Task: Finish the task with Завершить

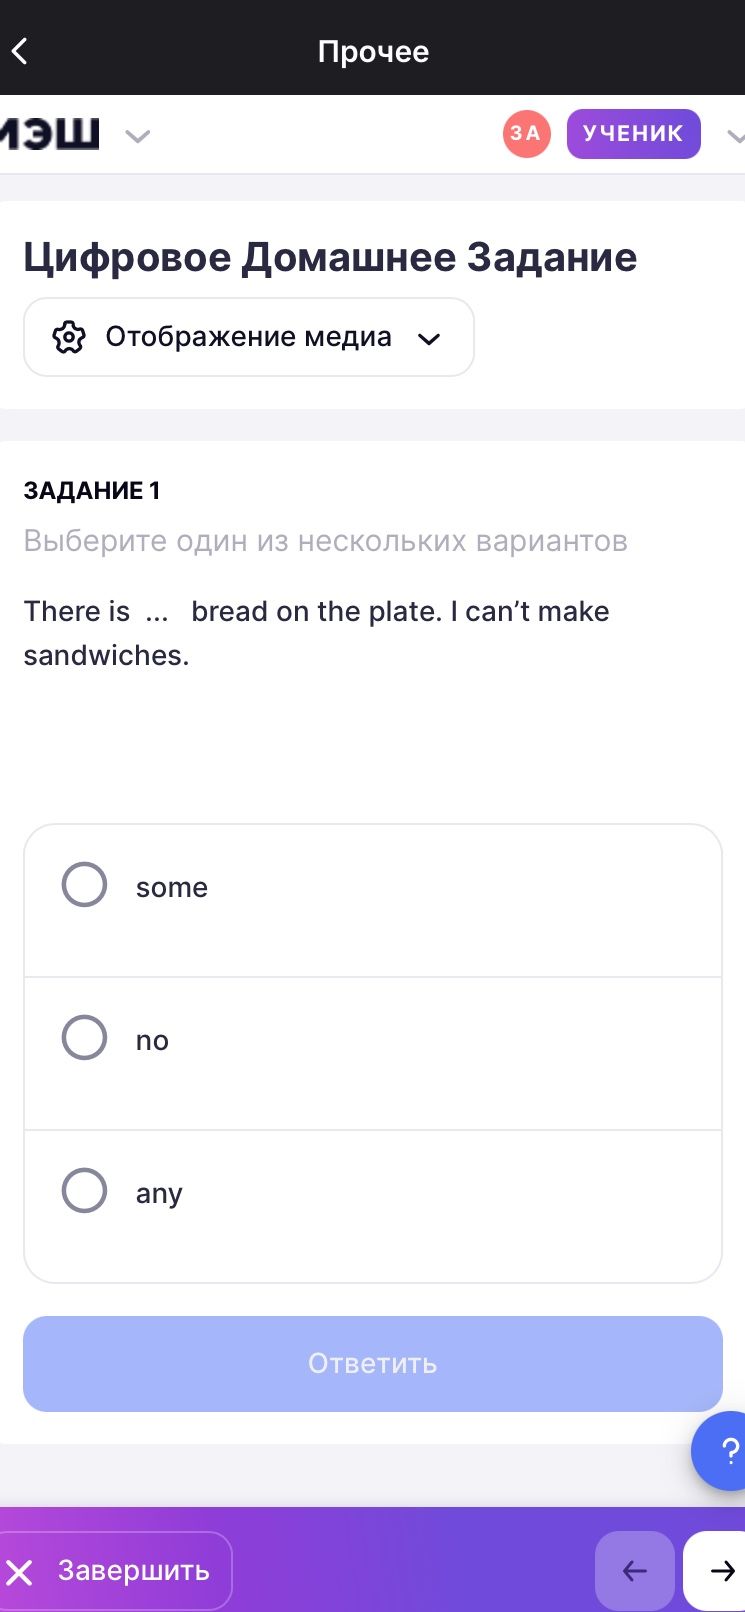Action: pos(116,1571)
